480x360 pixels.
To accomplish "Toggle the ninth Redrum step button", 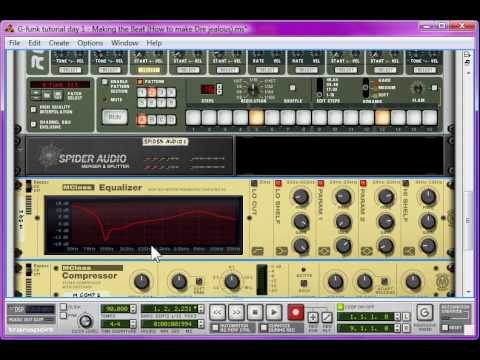I will click(319, 117).
